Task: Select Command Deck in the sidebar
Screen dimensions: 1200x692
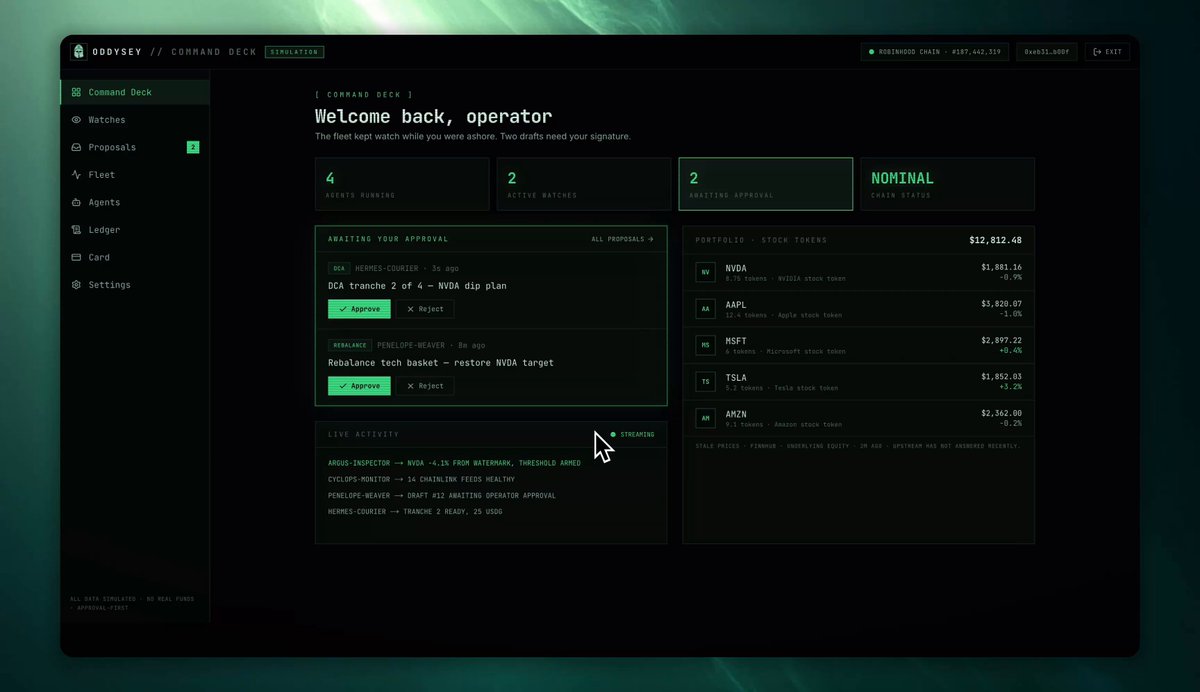Action: [x=135, y=92]
